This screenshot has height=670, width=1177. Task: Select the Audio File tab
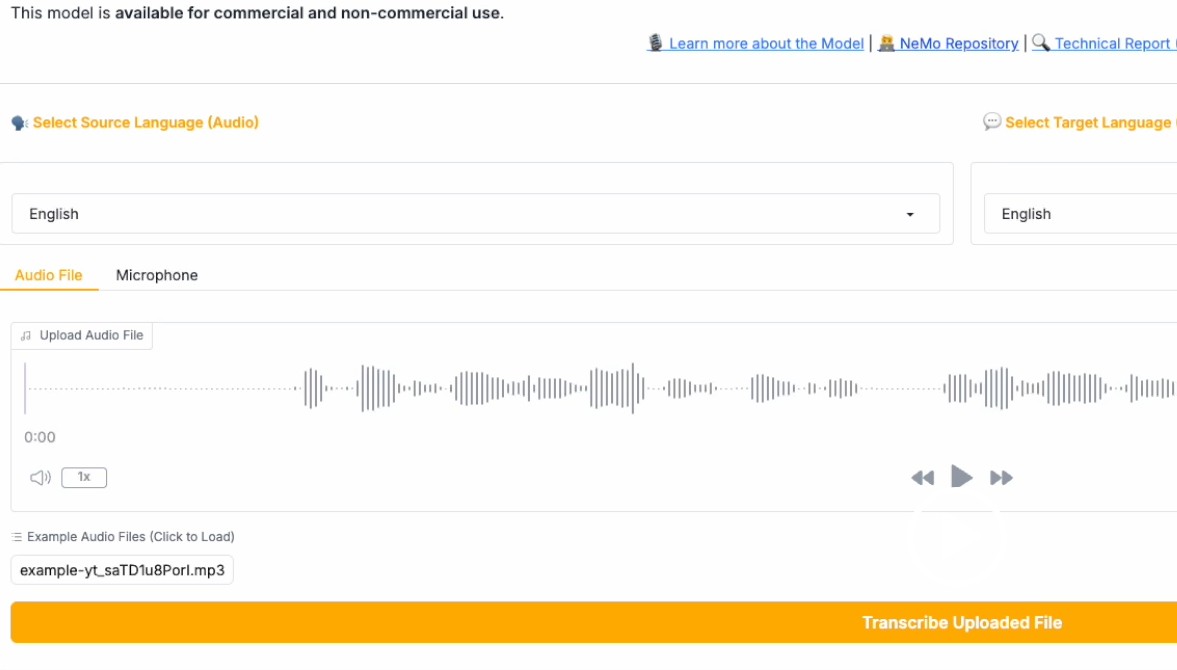[49, 275]
